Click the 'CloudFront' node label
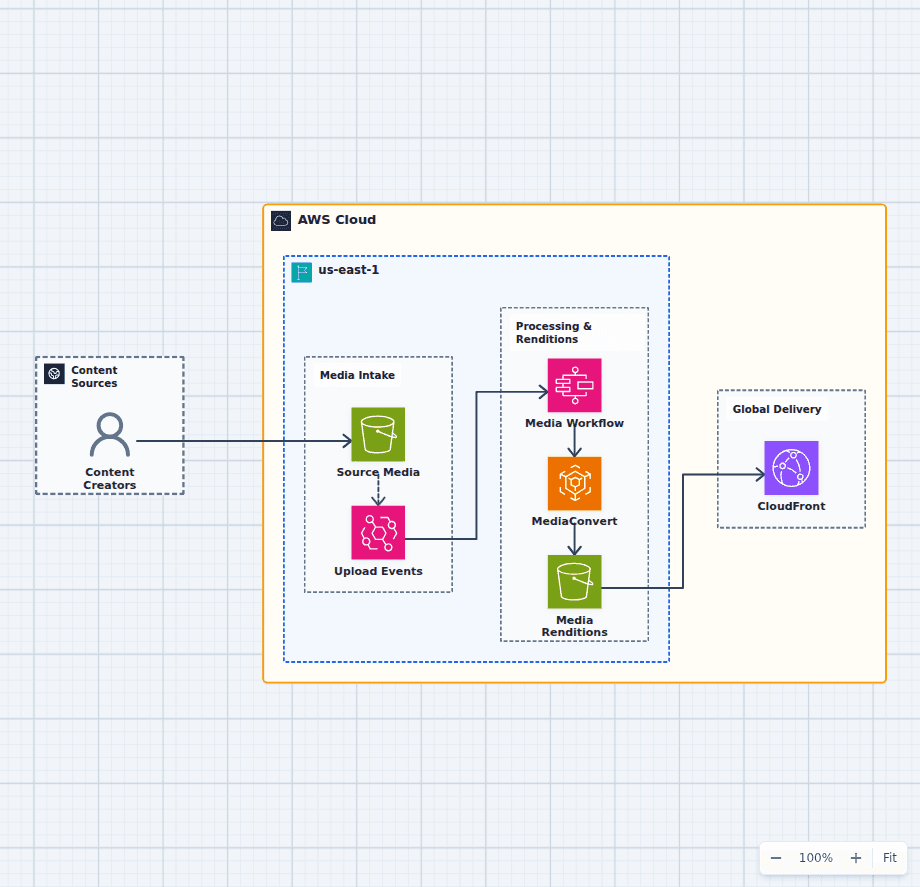The image size is (920, 887). tap(791, 506)
